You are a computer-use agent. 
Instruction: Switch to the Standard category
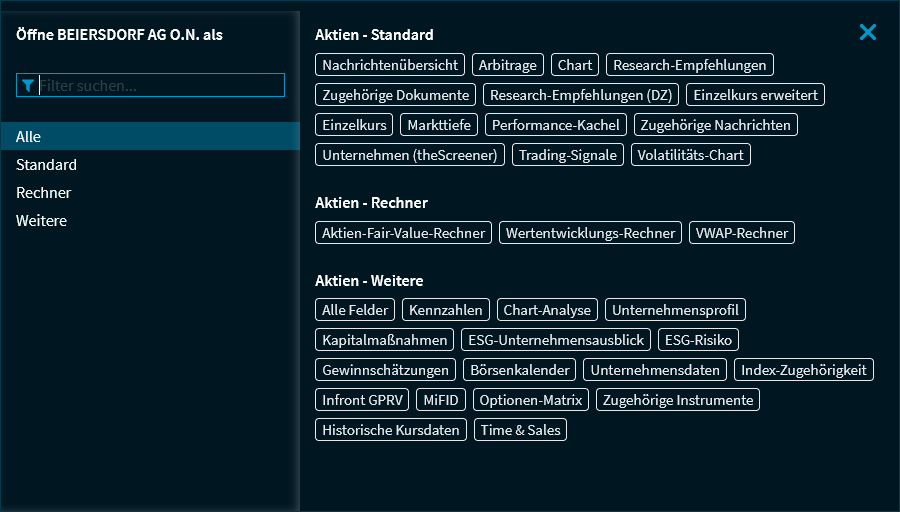click(x=46, y=165)
